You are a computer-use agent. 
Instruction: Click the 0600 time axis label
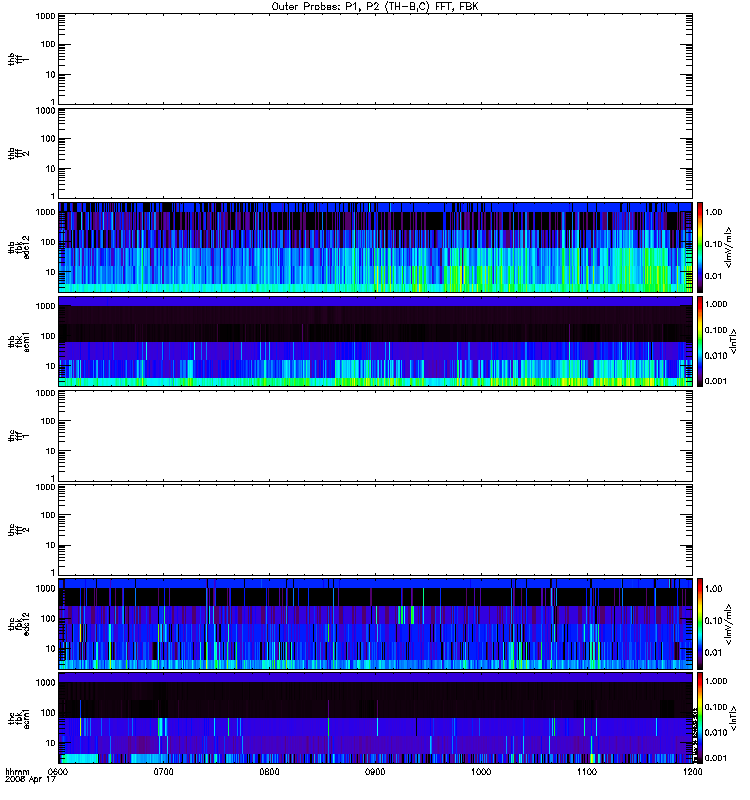58,772
